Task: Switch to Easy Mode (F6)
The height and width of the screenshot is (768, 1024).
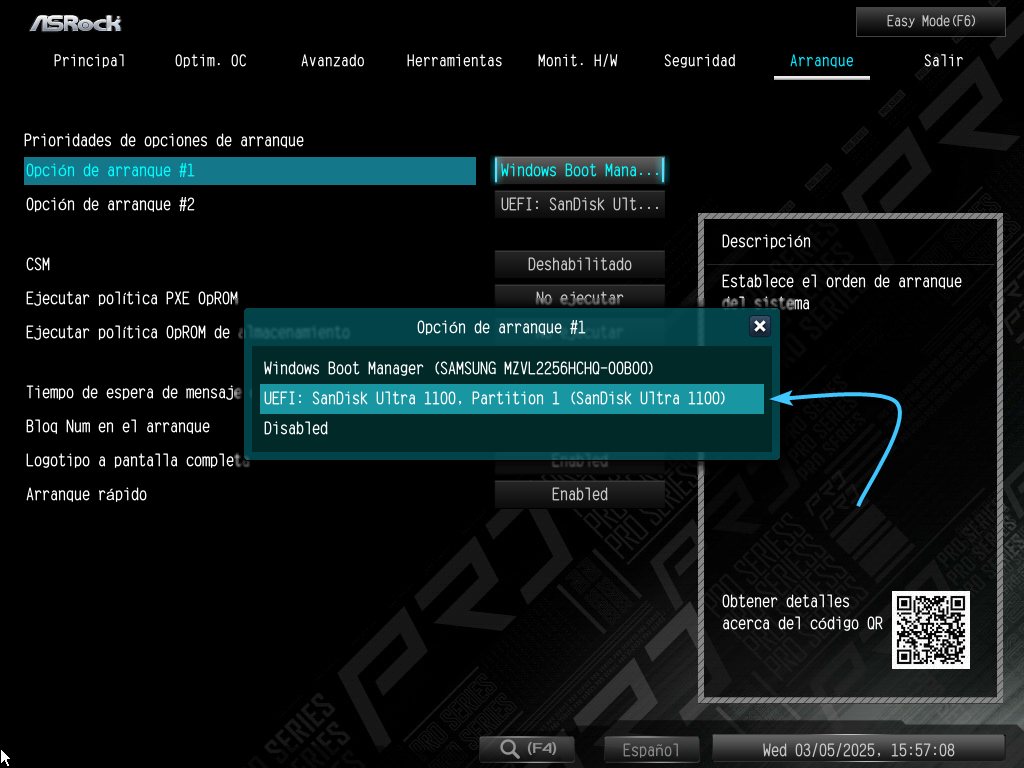Action: coord(931,22)
